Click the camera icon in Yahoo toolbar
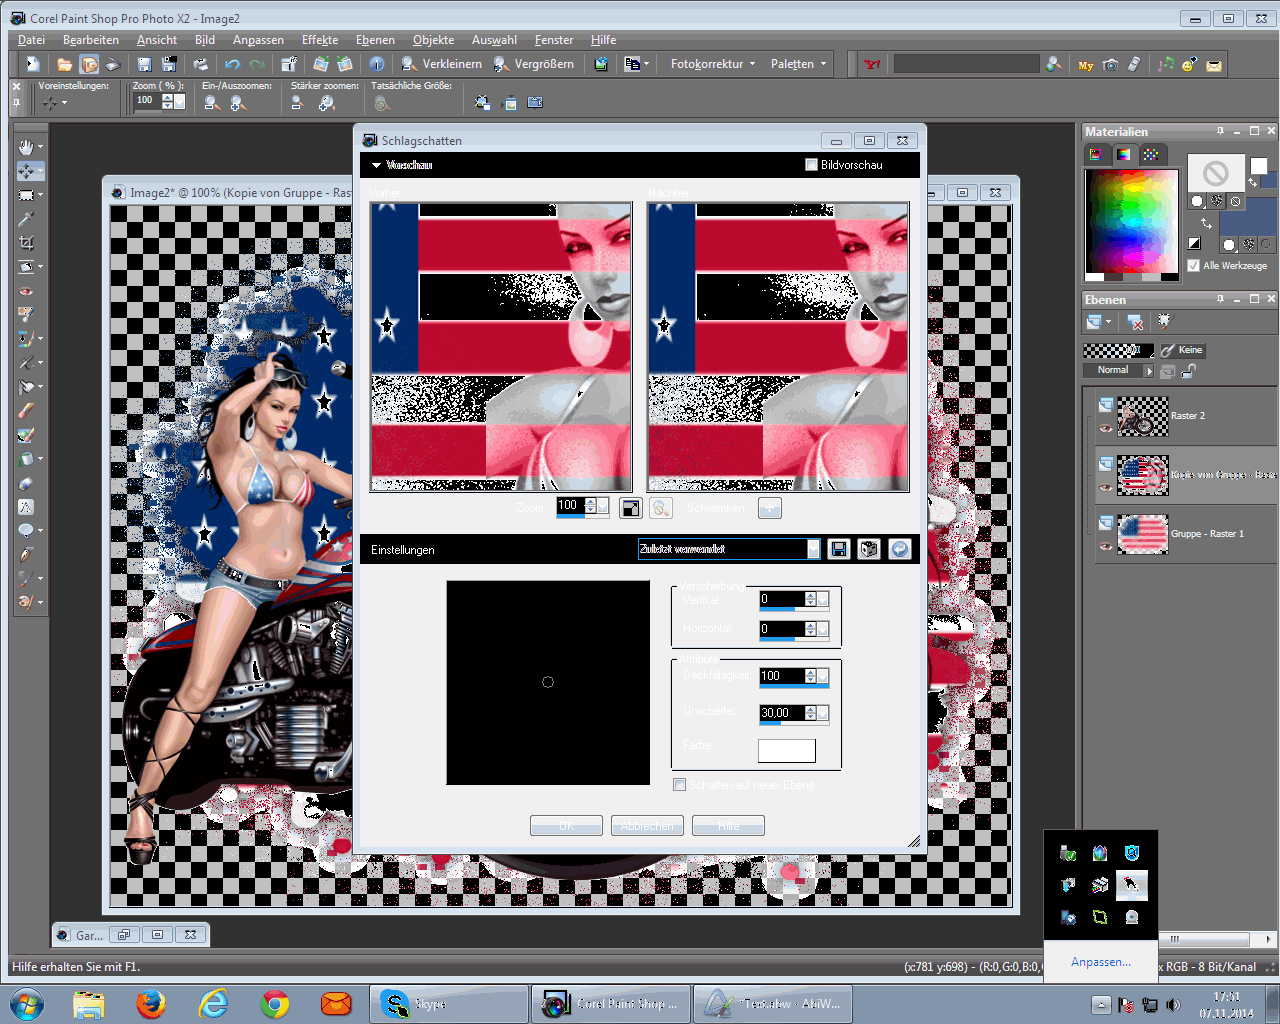1280x1024 pixels. click(1110, 64)
